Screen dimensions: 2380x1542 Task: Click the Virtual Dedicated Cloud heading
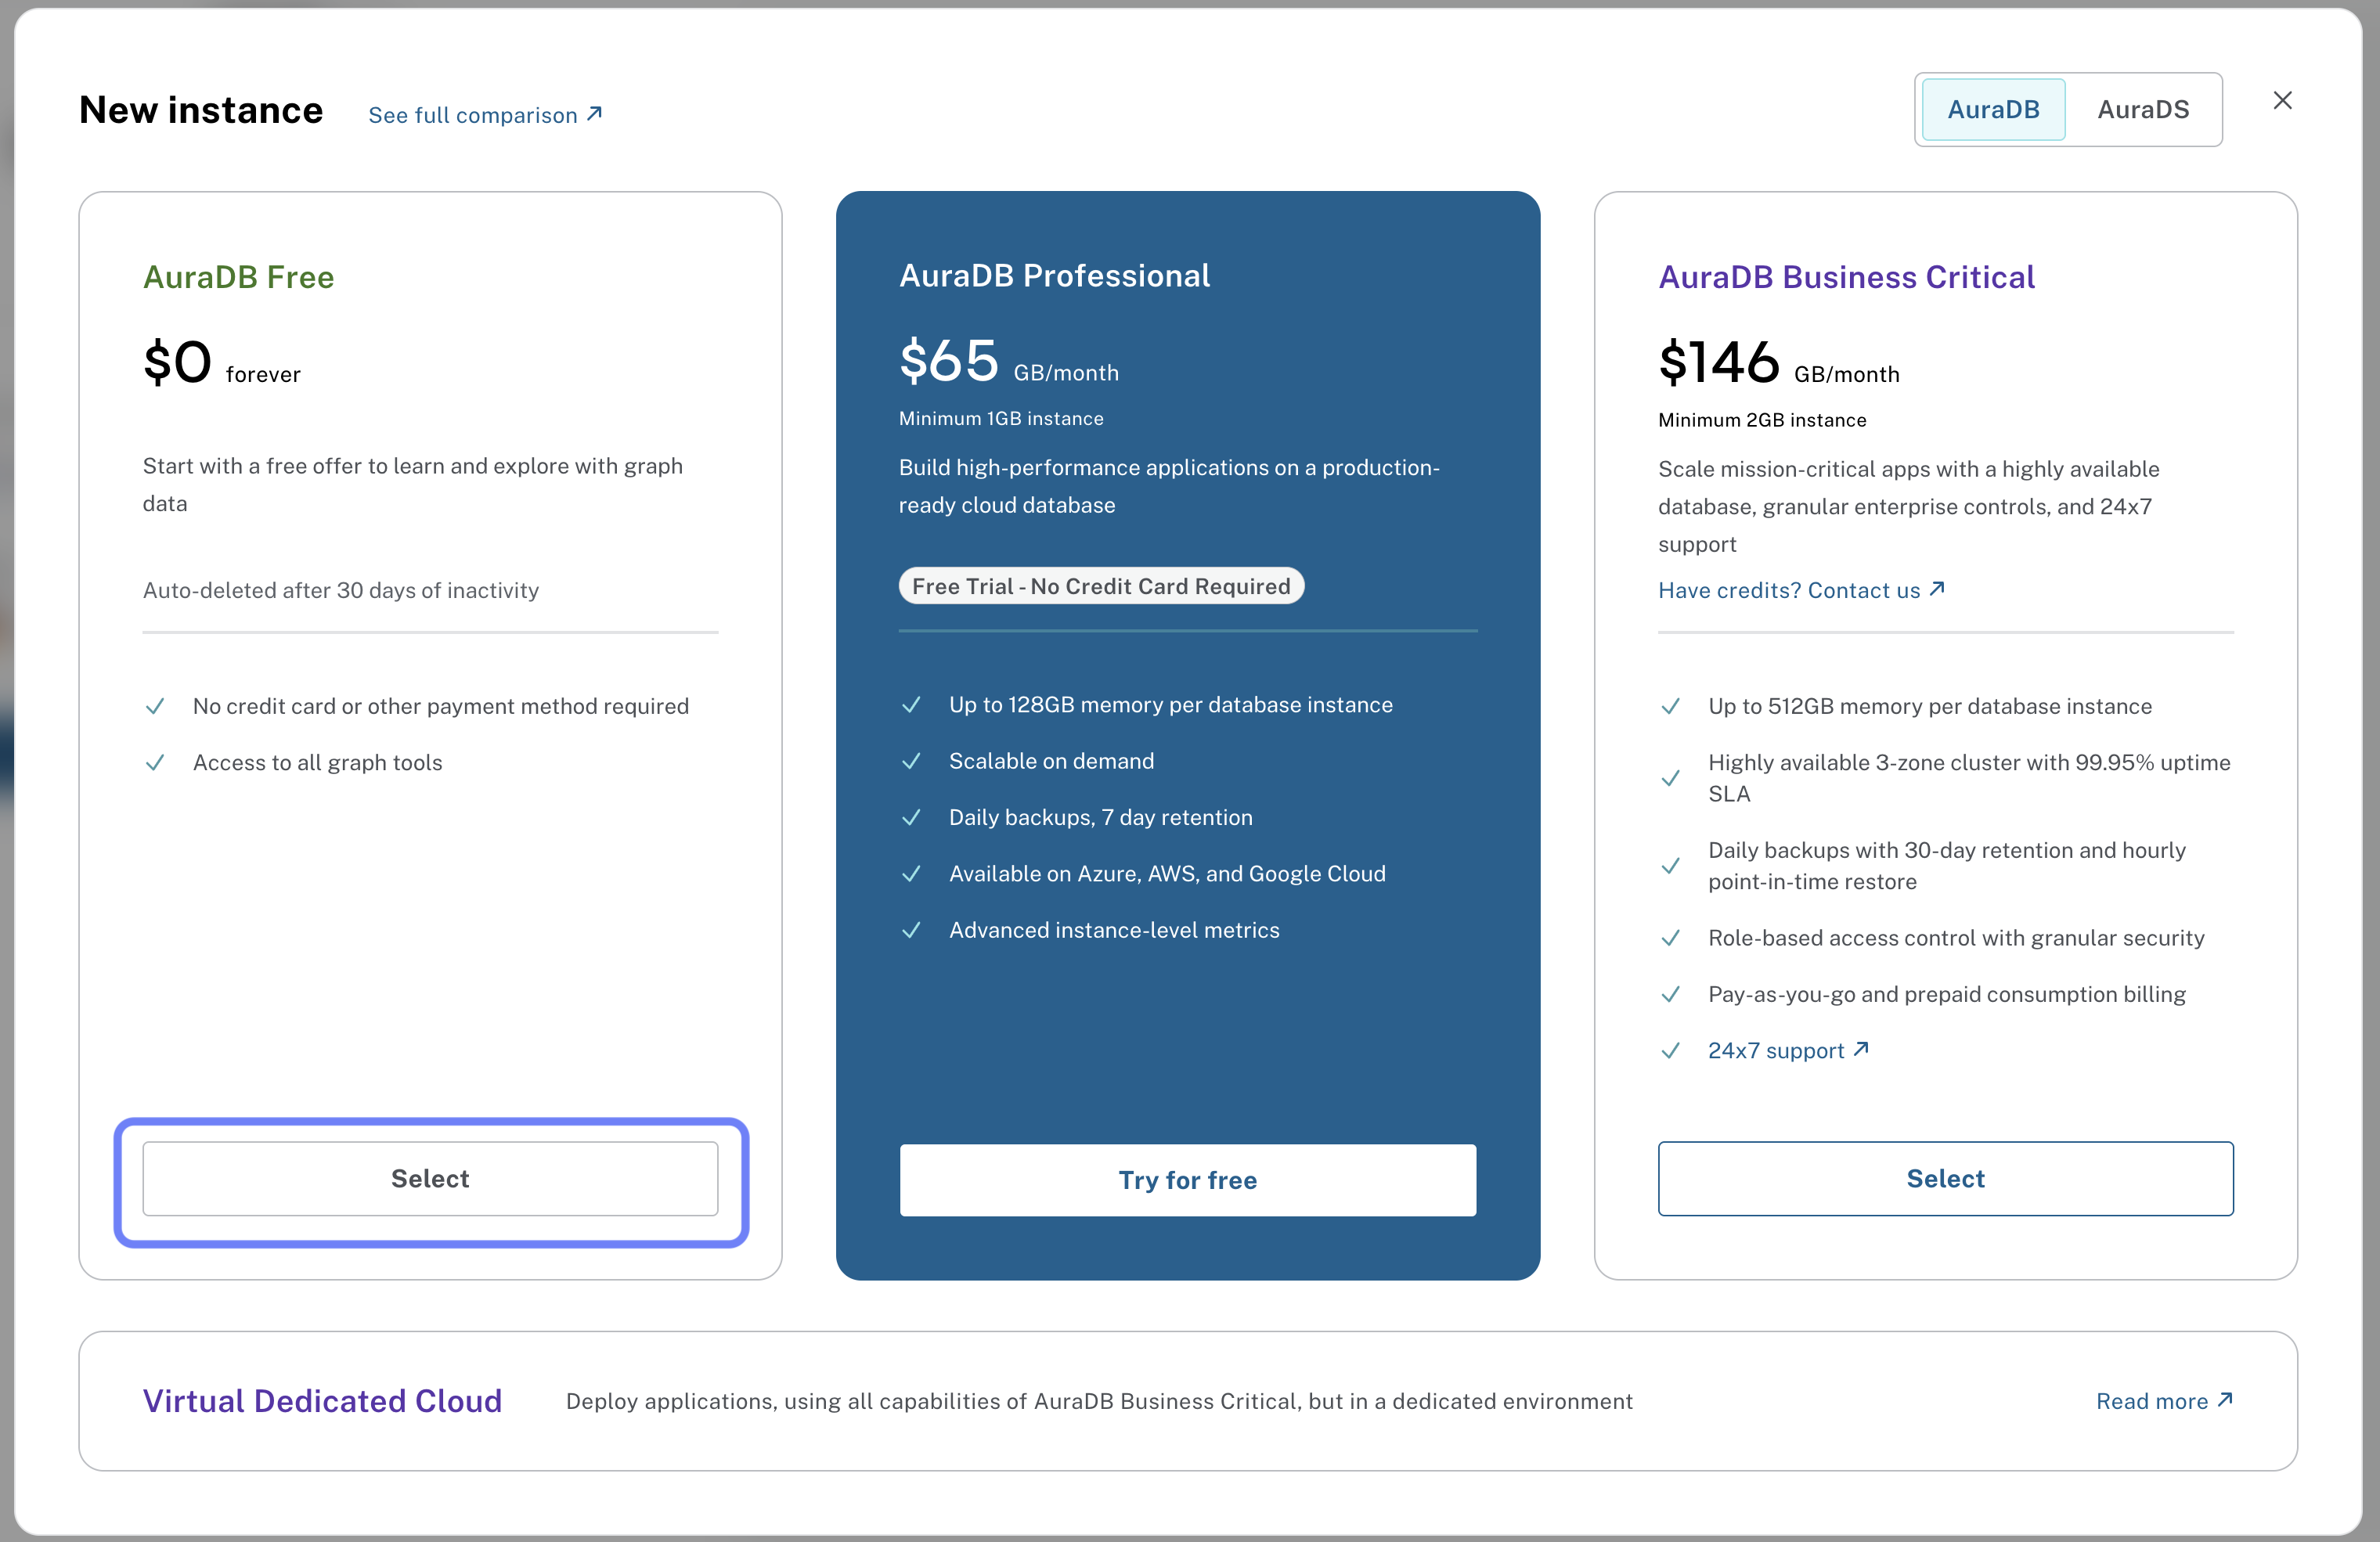click(x=321, y=1400)
